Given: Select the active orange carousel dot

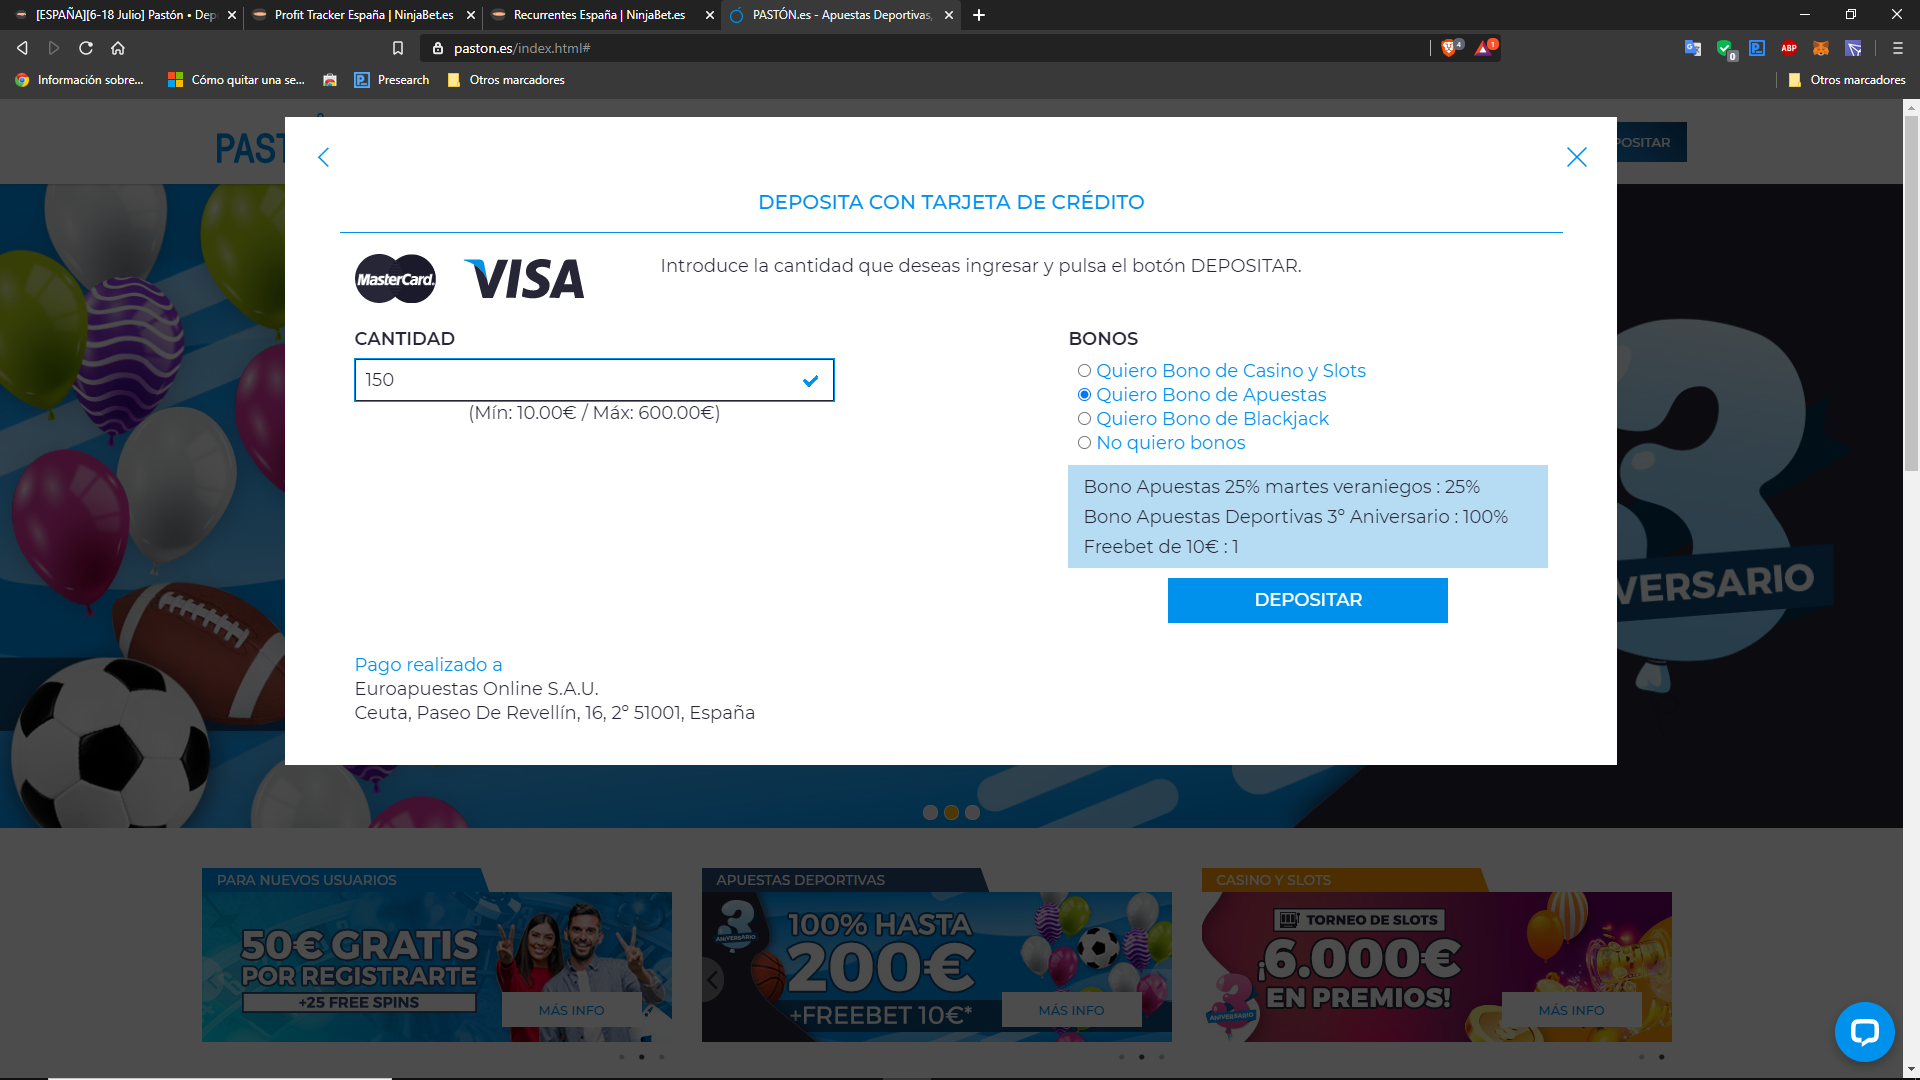Looking at the screenshot, I should click(x=951, y=812).
